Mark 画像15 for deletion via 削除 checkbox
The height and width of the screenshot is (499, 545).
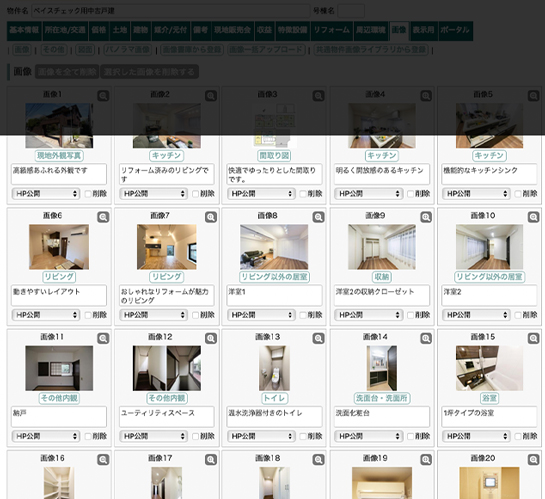pos(518,436)
